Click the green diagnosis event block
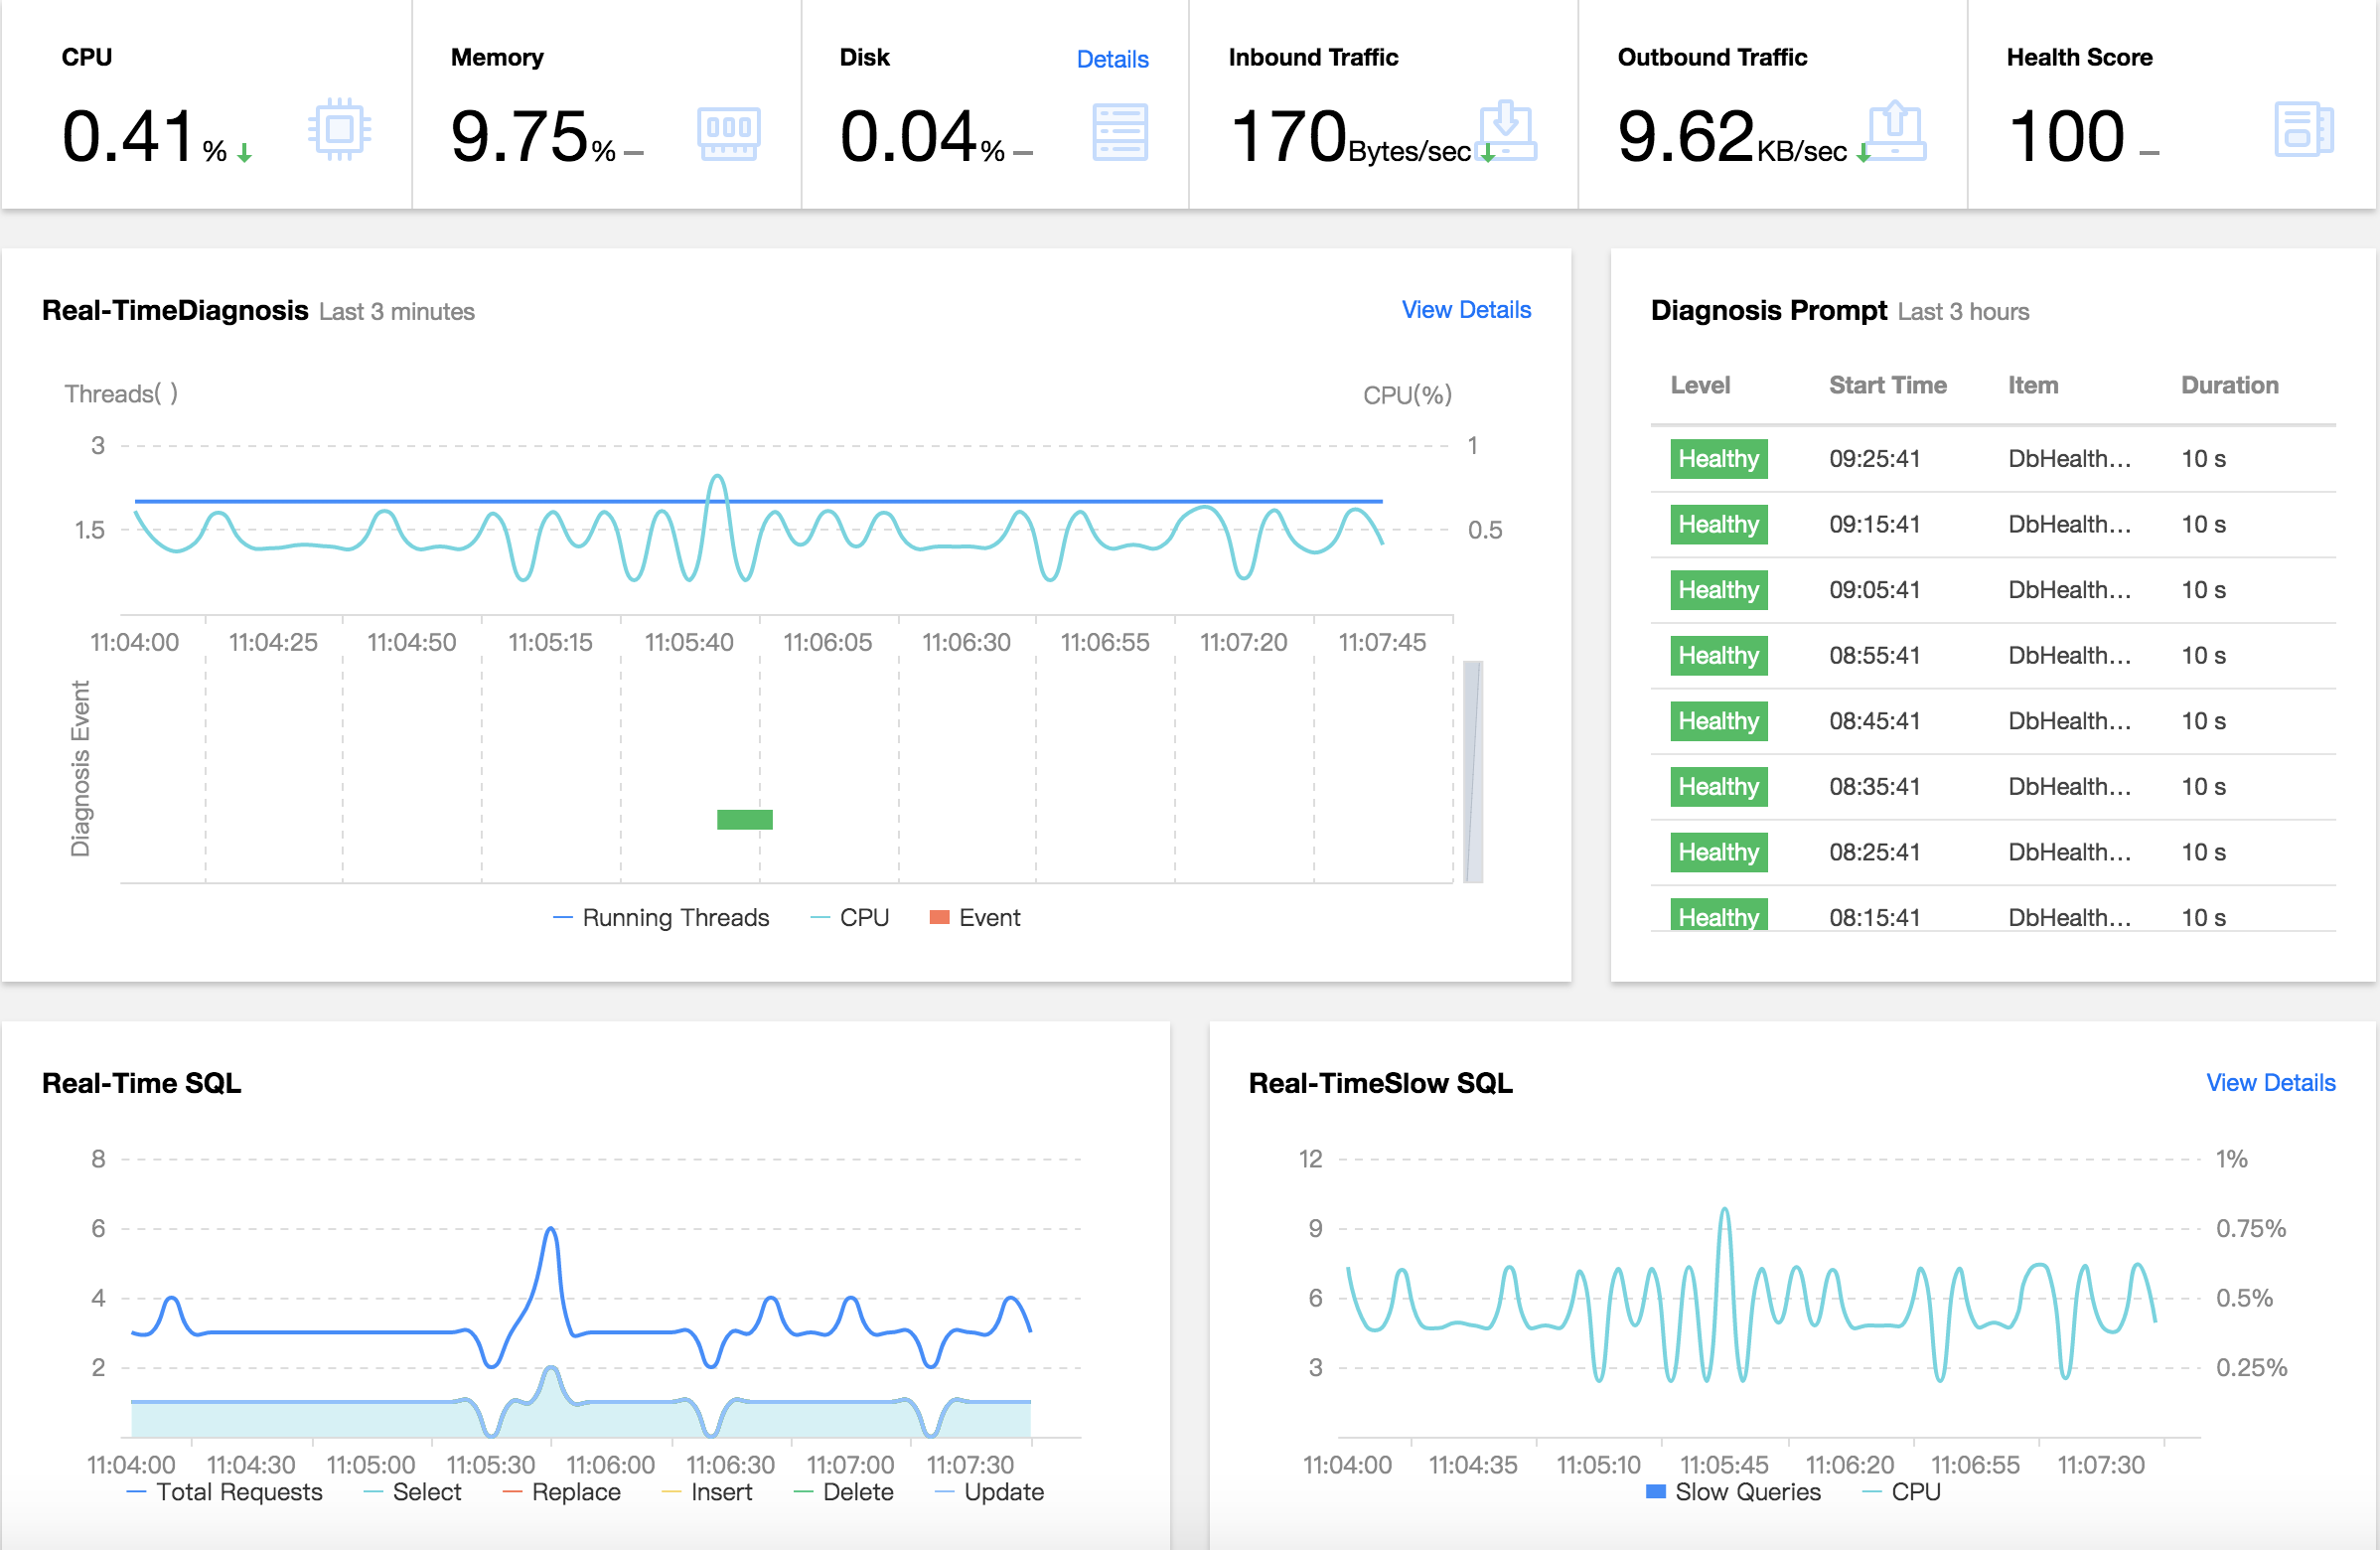Viewport: 2380px width, 1550px height. [x=744, y=820]
